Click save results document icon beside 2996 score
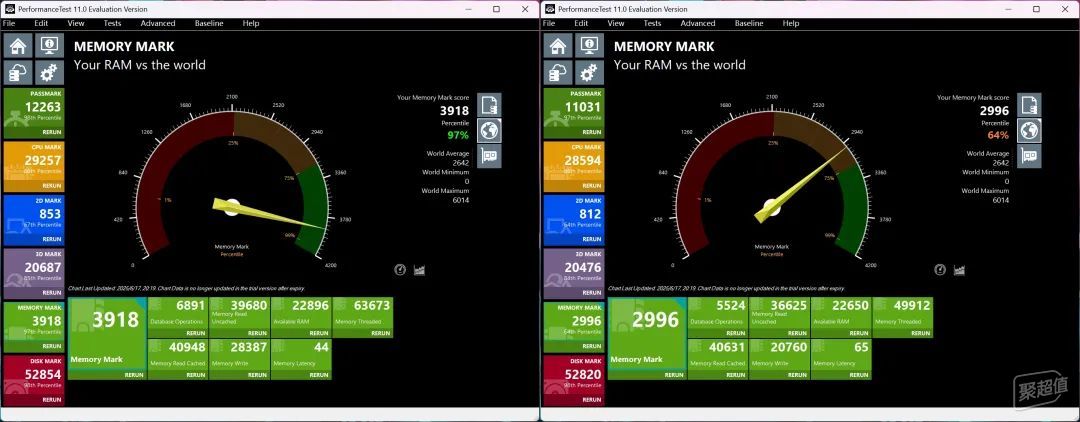The width and height of the screenshot is (1080, 422). pyautogui.click(x=1029, y=105)
